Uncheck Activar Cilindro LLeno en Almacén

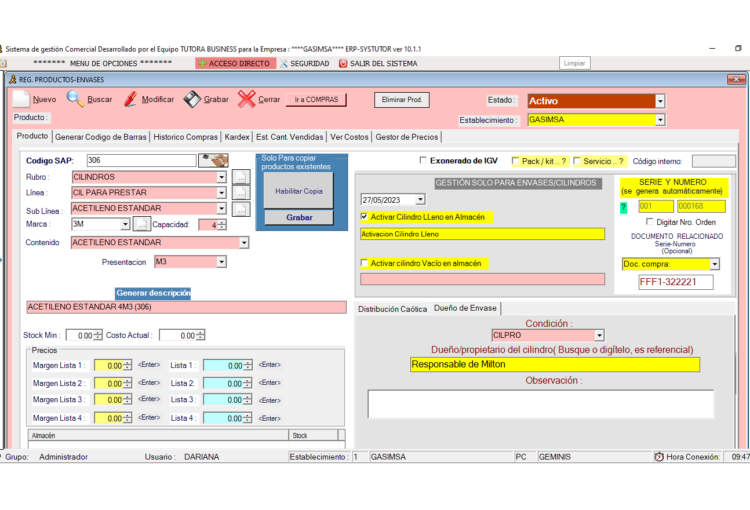click(364, 216)
